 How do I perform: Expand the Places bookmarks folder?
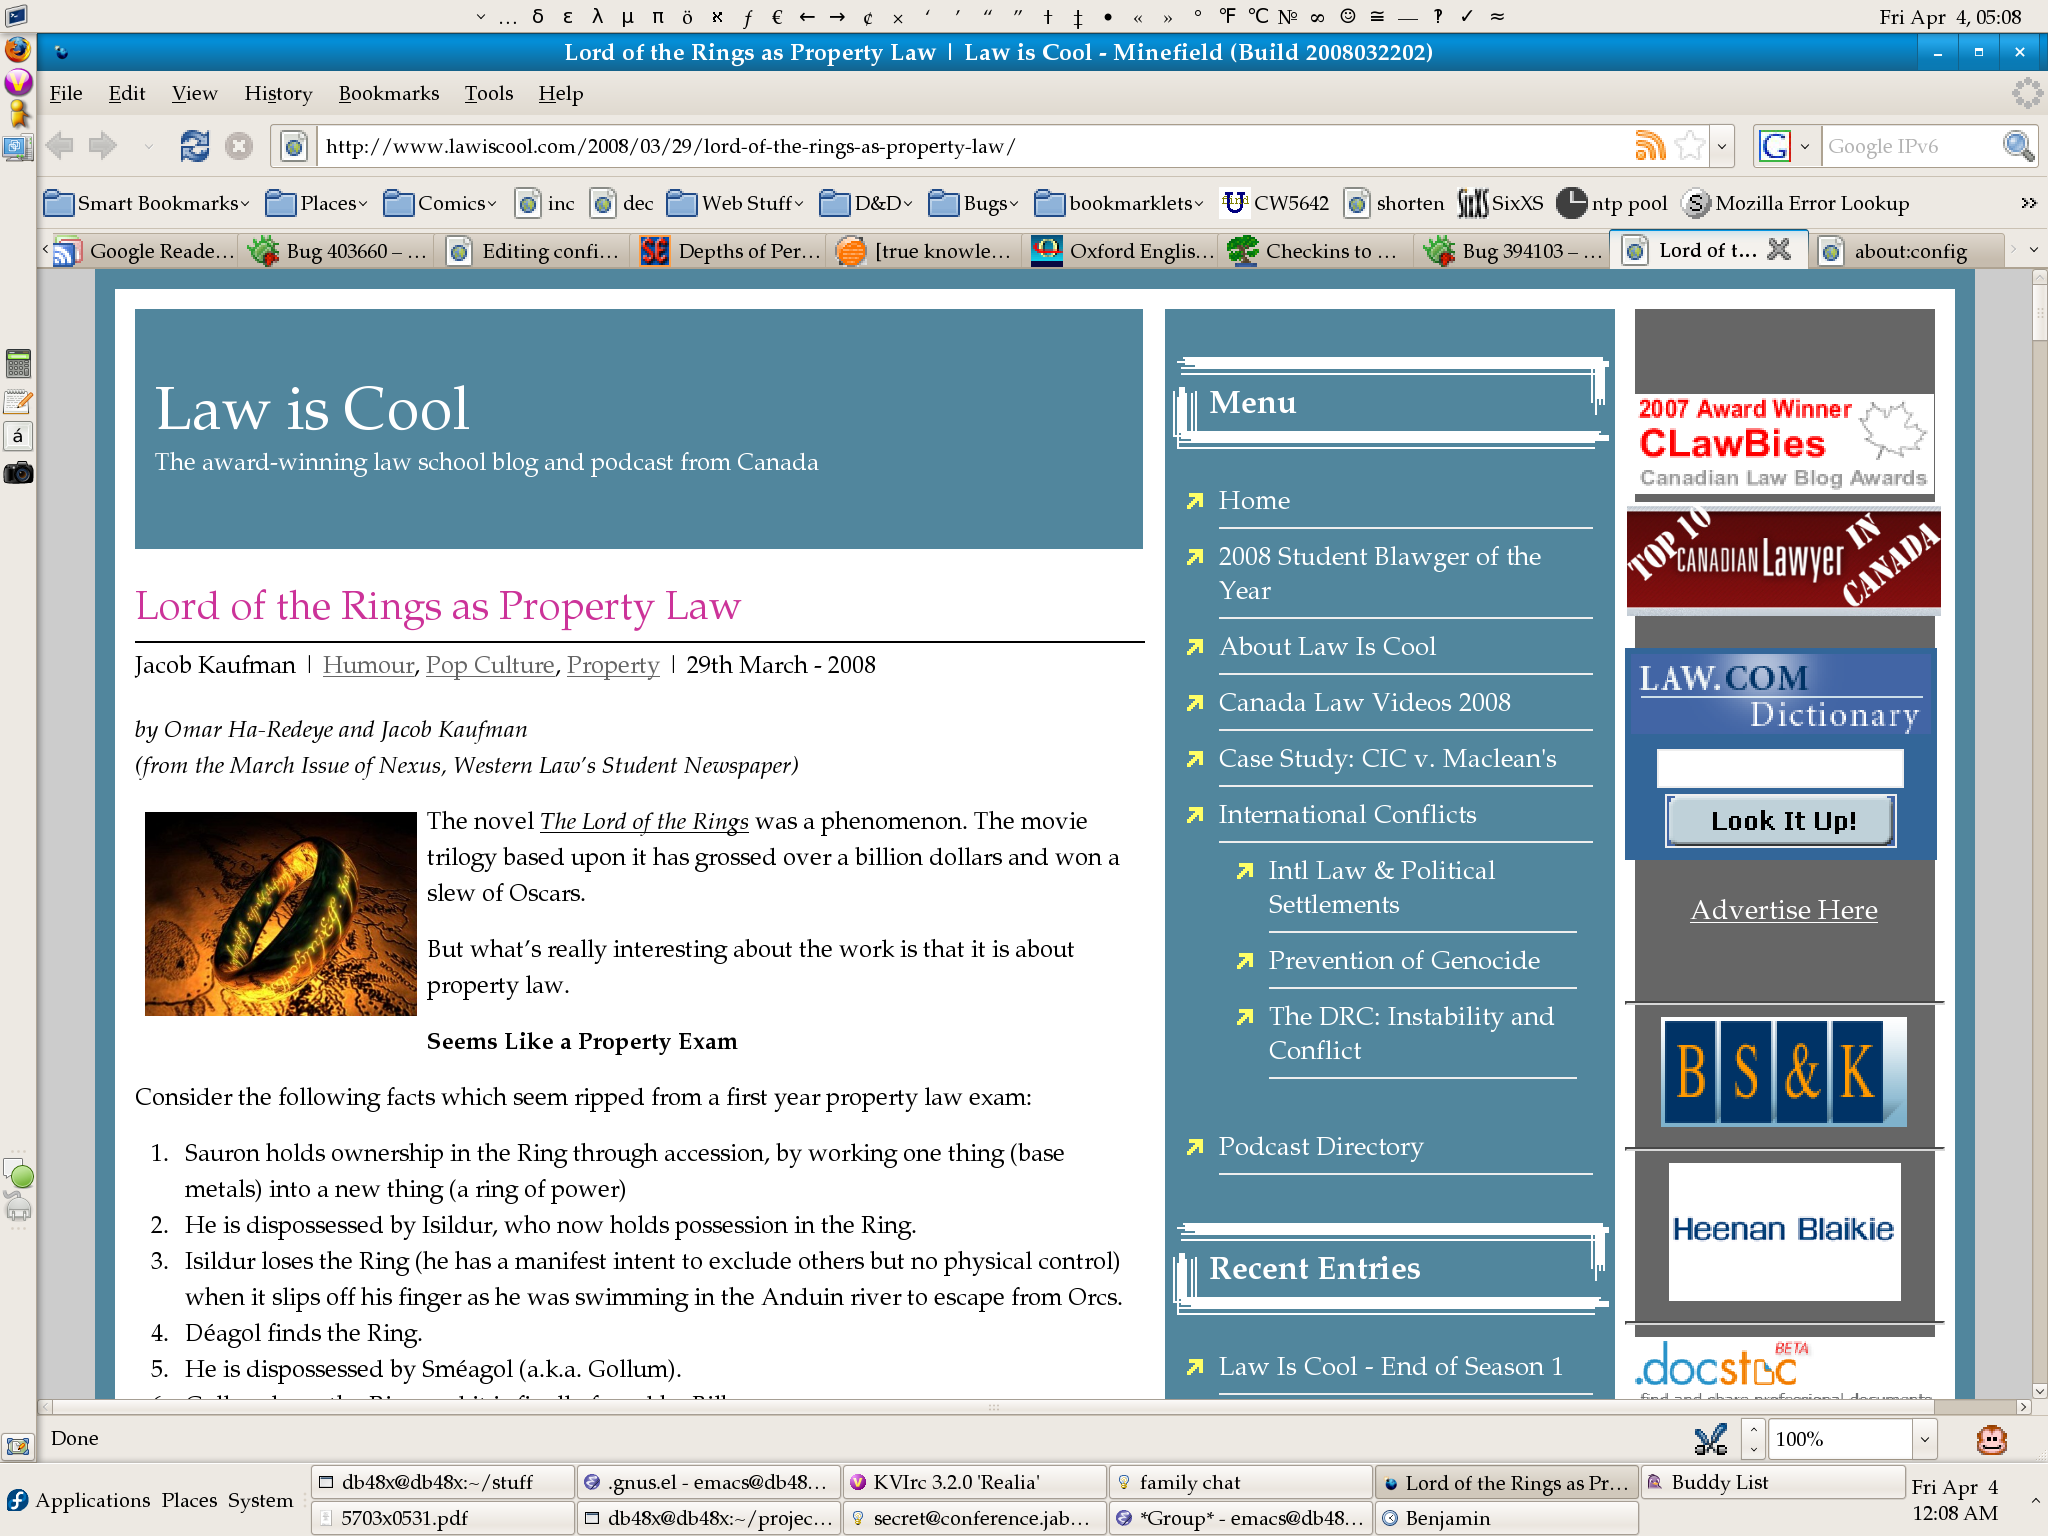point(317,203)
